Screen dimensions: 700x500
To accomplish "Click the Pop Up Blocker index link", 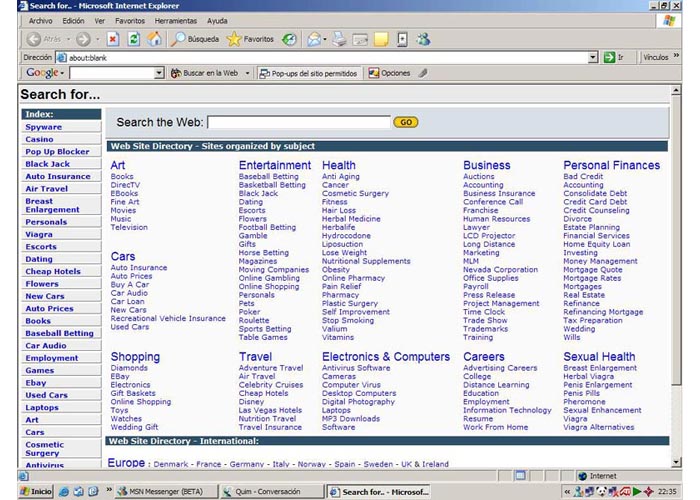I will [57, 151].
